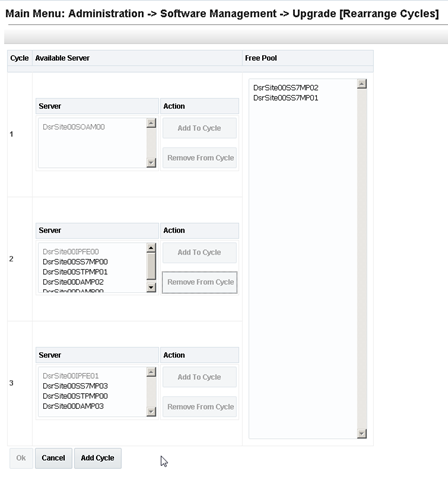Image resolution: width=448 pixels, height=486 pixels.
Task: Select DsrSite00STPMP01 in Cycle 2 list
Action: (75, 272)
